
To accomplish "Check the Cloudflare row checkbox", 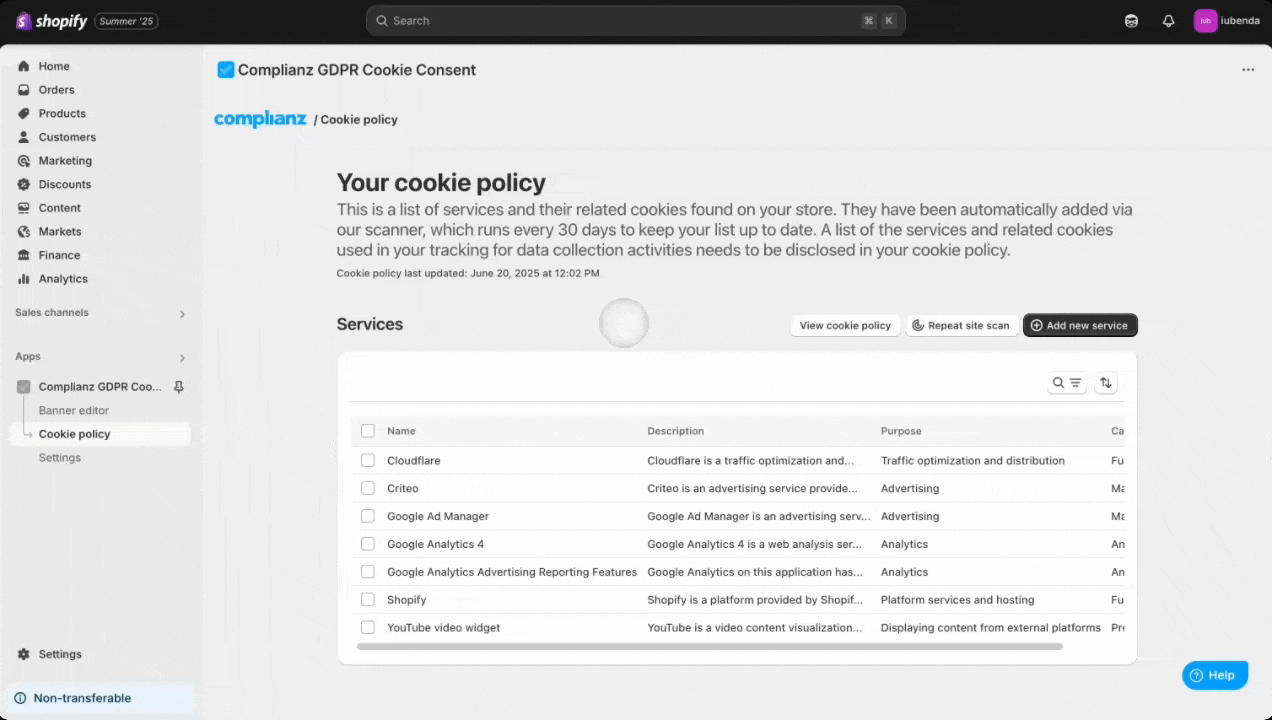I will (x=368, y=461).
